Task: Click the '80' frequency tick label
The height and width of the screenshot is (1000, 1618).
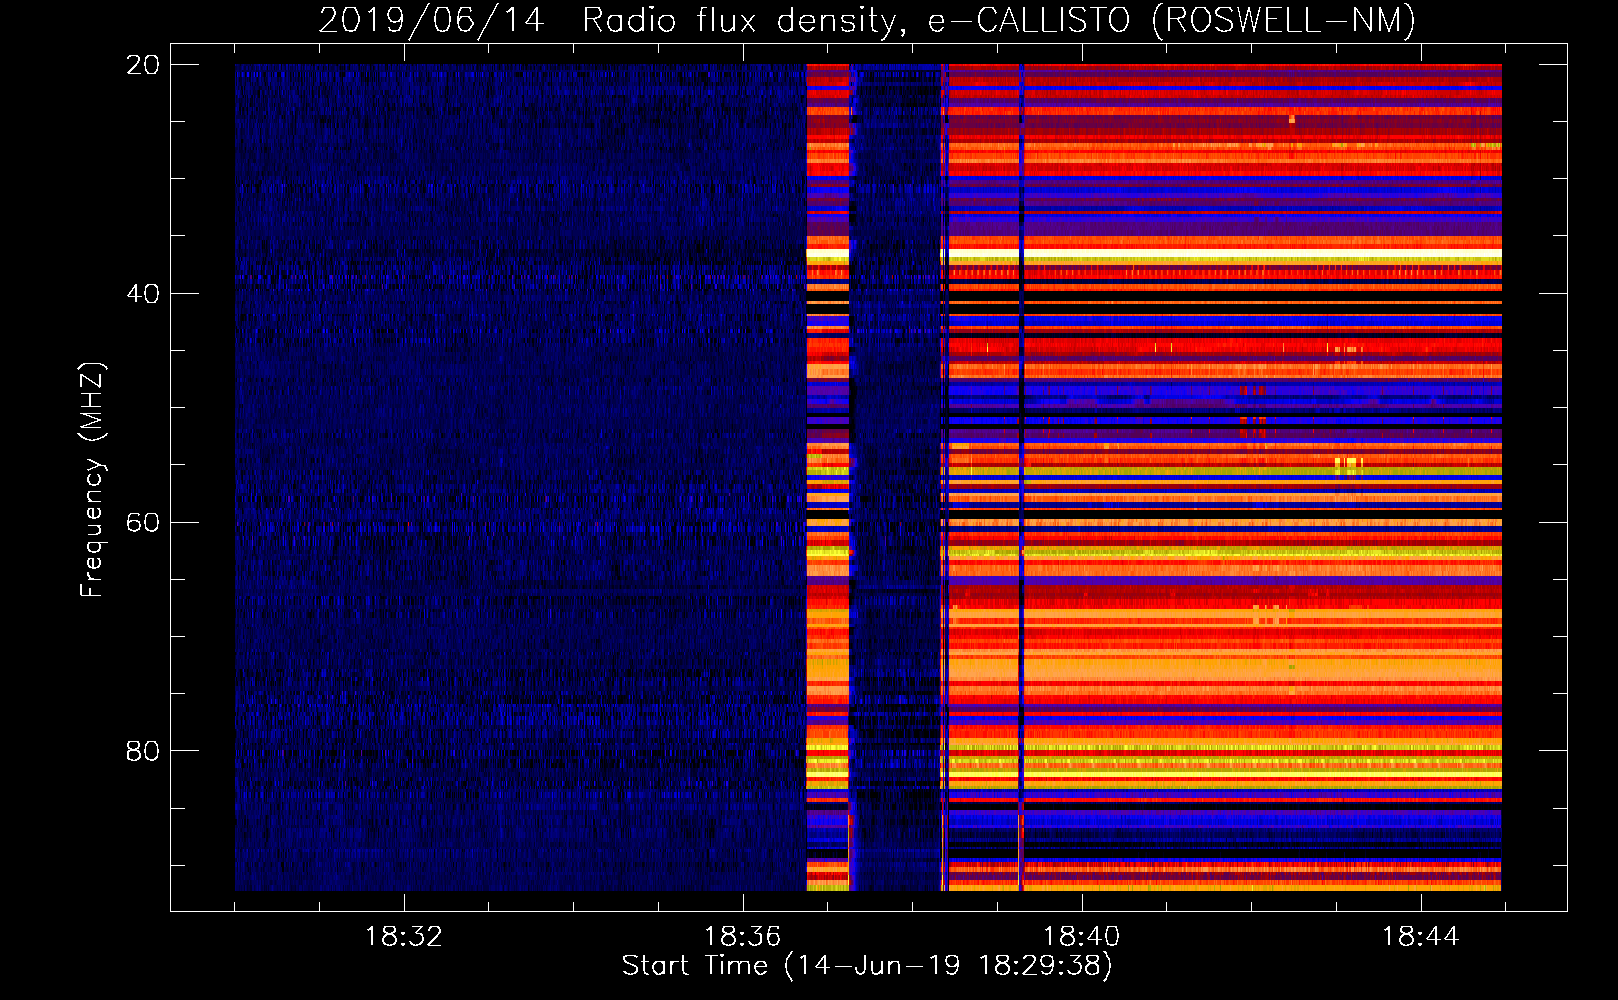Action: tap(142, 751)
